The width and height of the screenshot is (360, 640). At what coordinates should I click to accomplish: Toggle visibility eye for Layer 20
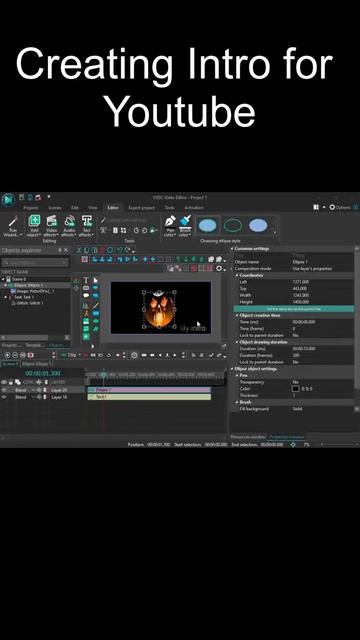pos(4,390)
